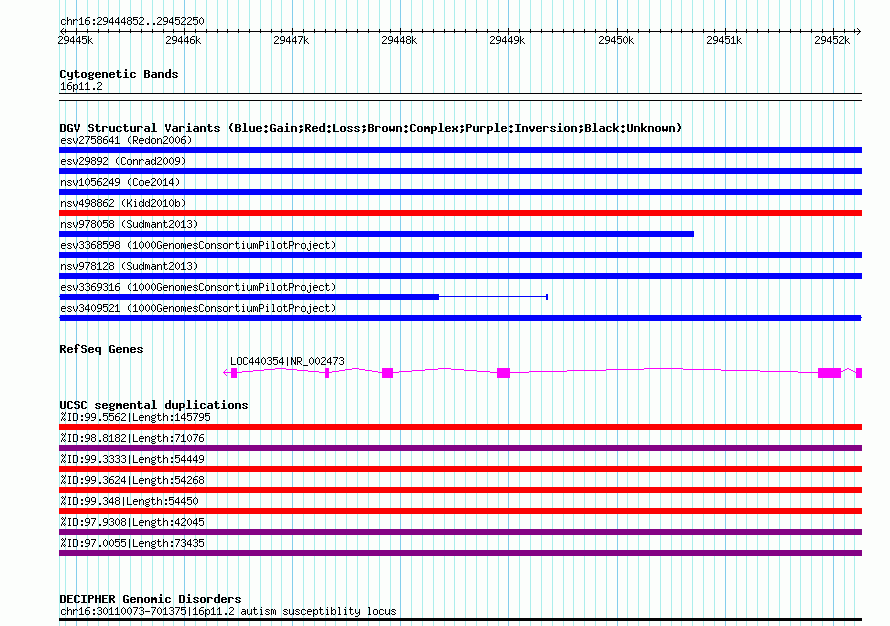Click the esv3369316 variant label
The width and height of the screenshot is (890, 626).
(x=198, y=287)
